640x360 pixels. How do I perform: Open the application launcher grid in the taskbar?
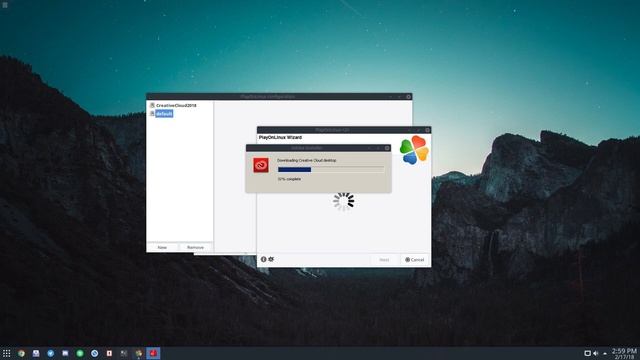coord(7,353)
